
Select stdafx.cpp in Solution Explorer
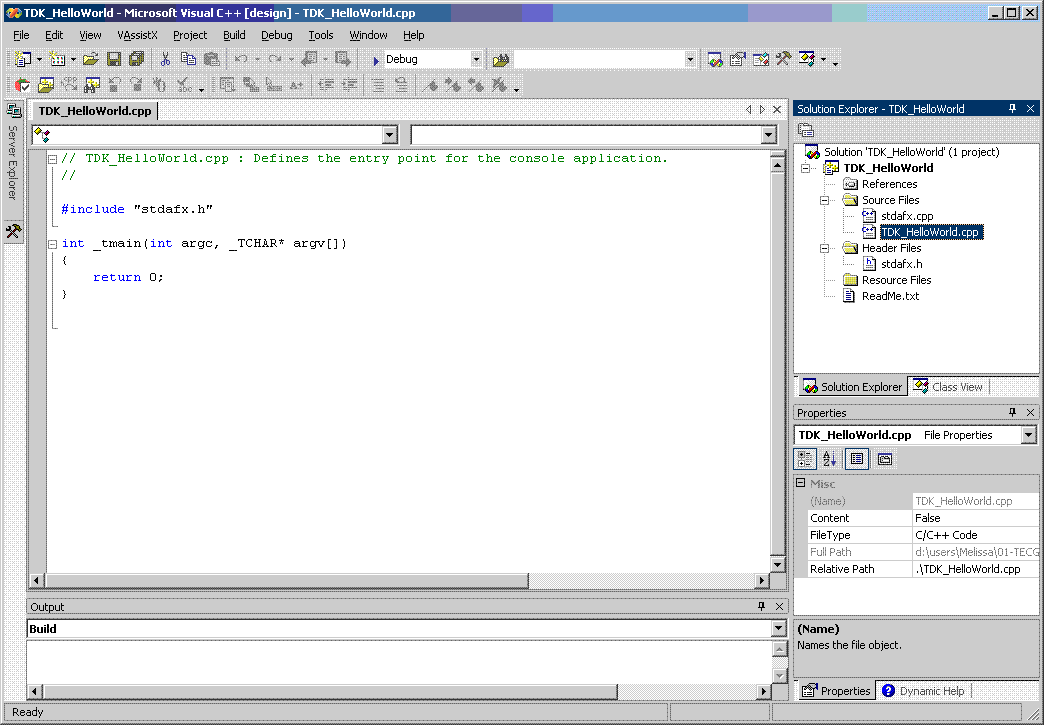pyautogui.click(x=907, y=216)
